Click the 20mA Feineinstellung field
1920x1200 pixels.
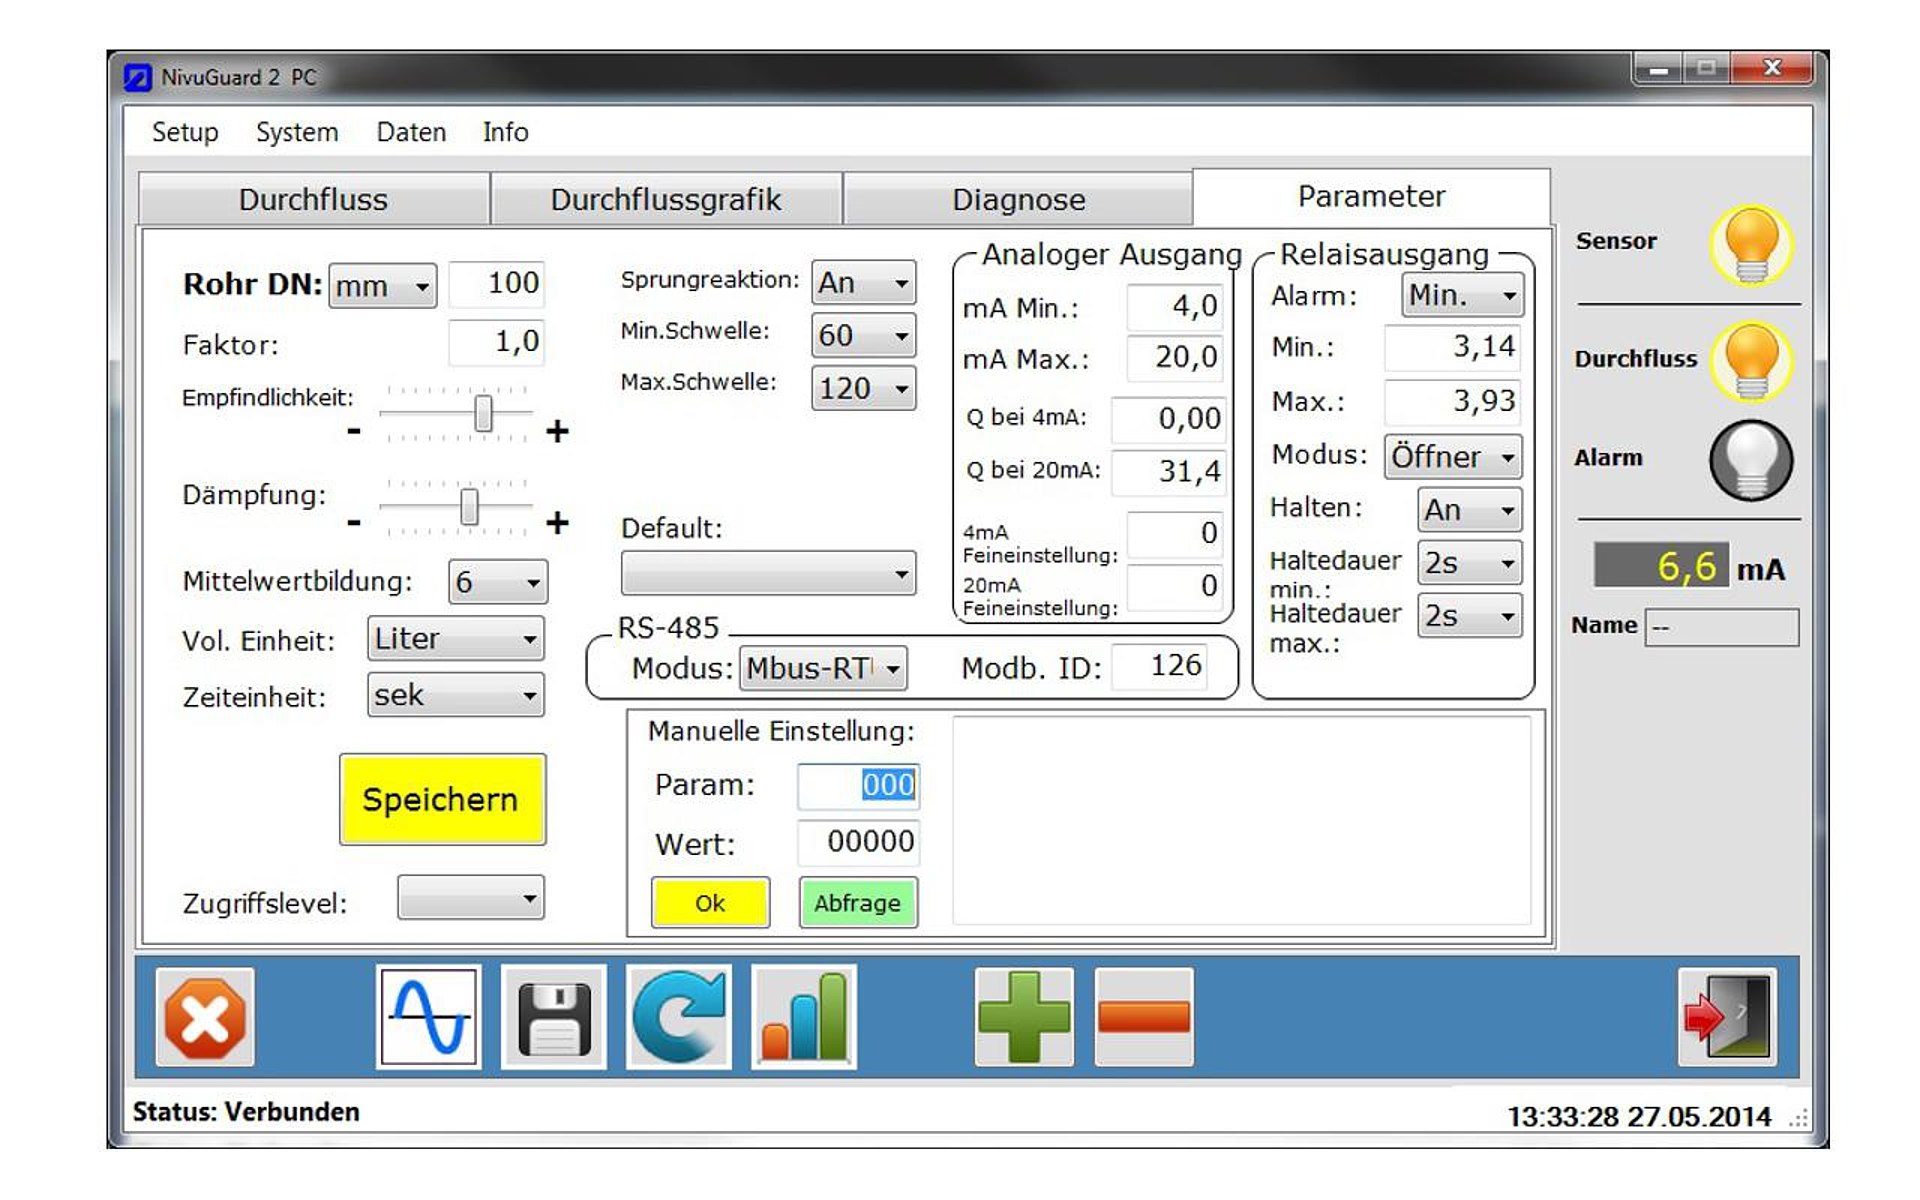click(x=1174, y=586)
